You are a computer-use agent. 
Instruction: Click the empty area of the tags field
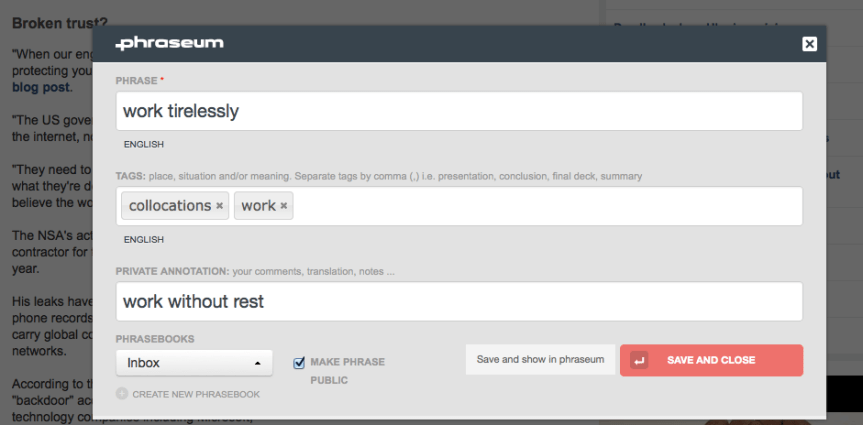click(x=550, y=206)
